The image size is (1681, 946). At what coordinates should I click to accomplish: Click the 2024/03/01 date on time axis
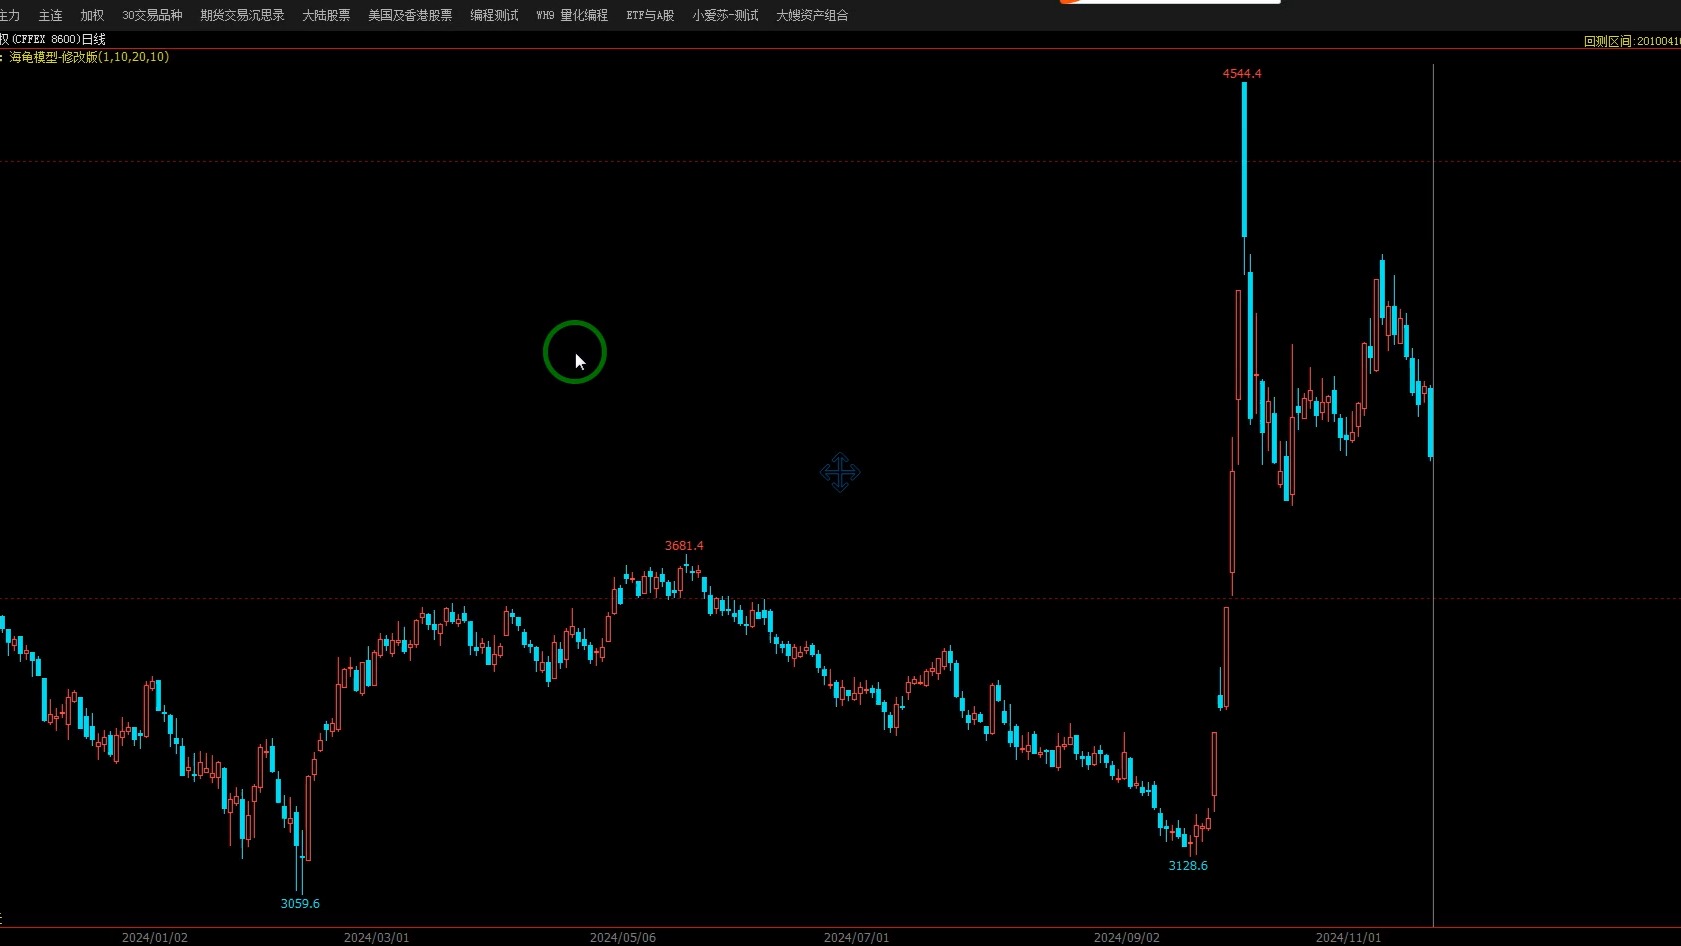(x=376, y=937)
